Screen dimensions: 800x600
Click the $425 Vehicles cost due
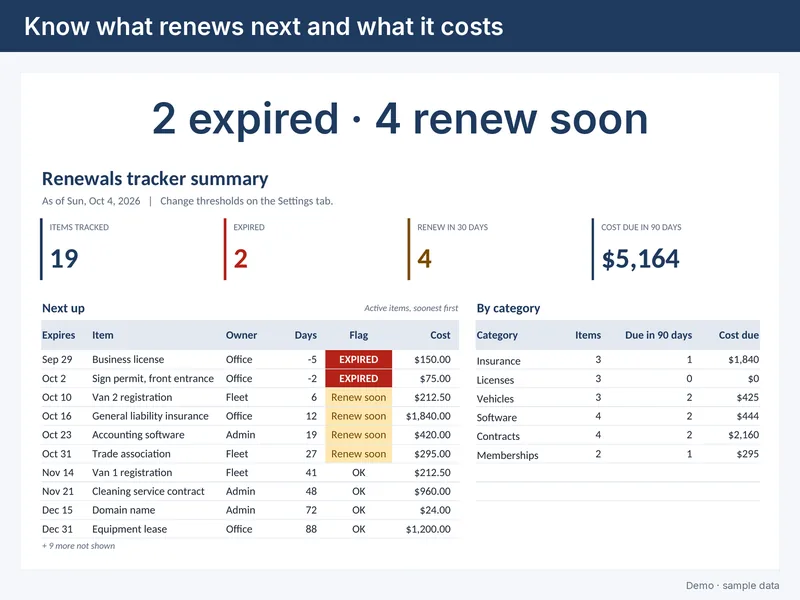coord(747,397)
